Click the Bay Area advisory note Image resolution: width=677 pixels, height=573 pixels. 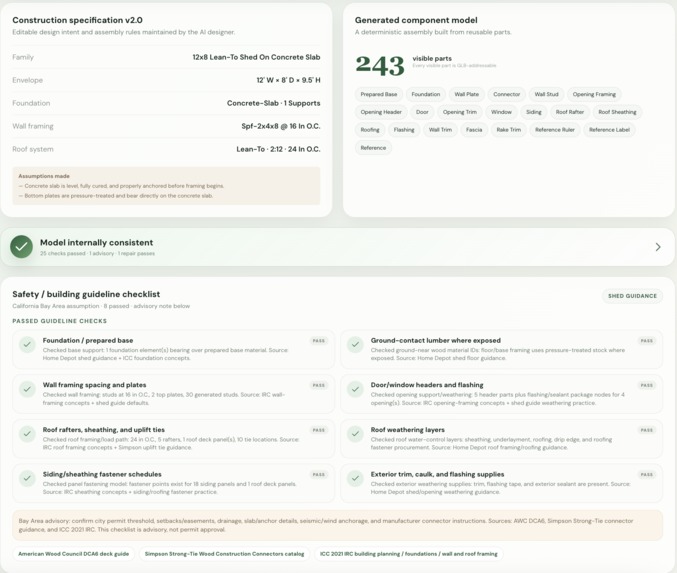pyautogui.click(x=337, y=525)
